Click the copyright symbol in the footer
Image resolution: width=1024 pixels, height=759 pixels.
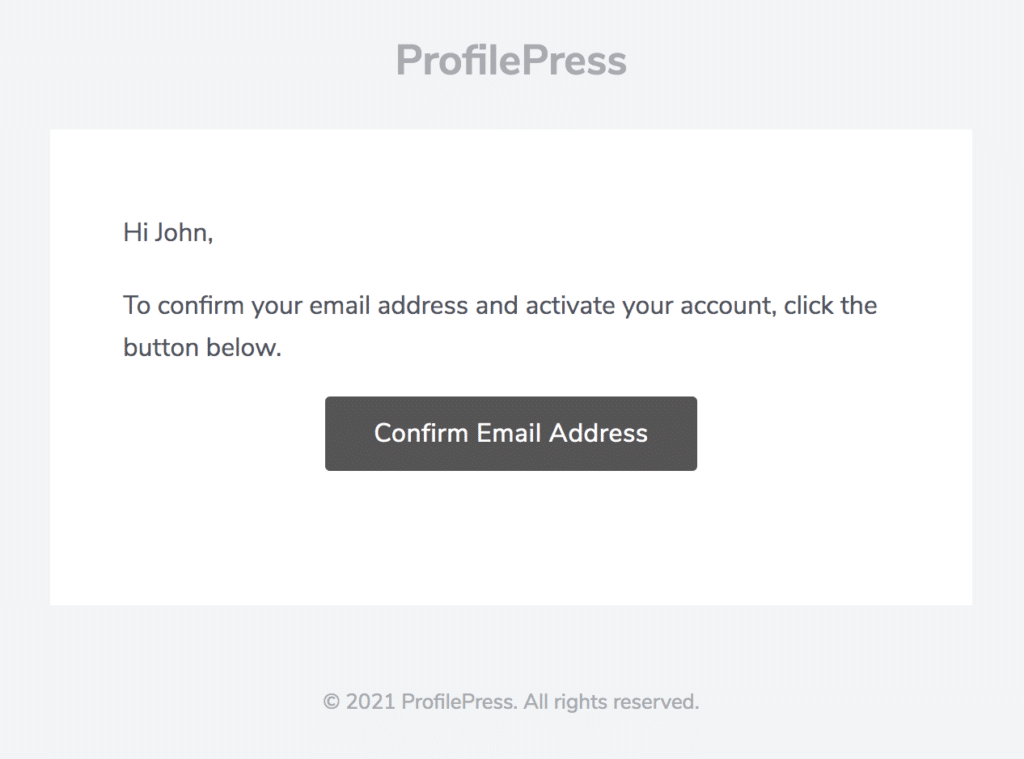click(332, 702)
